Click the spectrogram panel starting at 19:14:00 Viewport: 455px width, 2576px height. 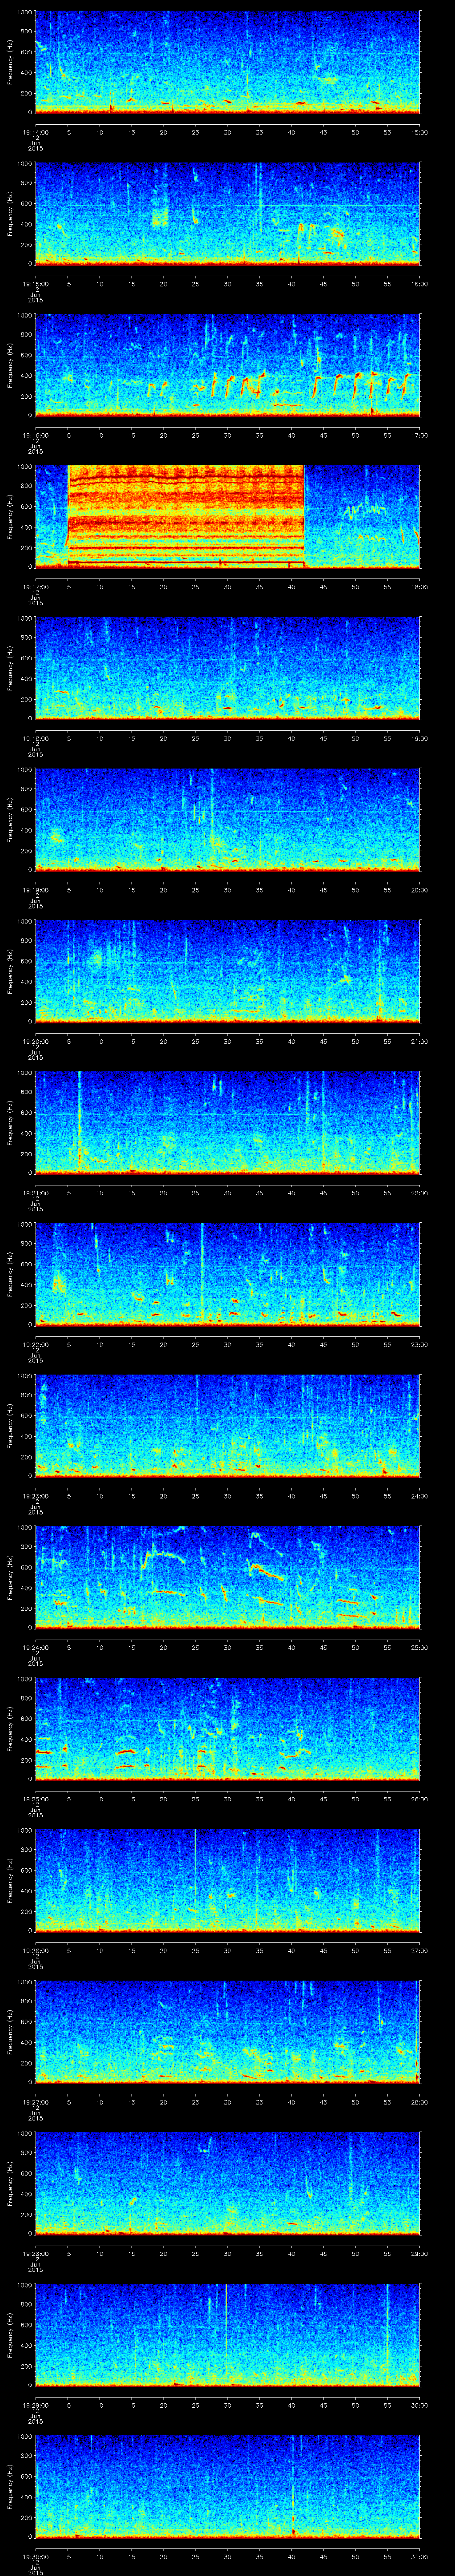pos(228,62)
